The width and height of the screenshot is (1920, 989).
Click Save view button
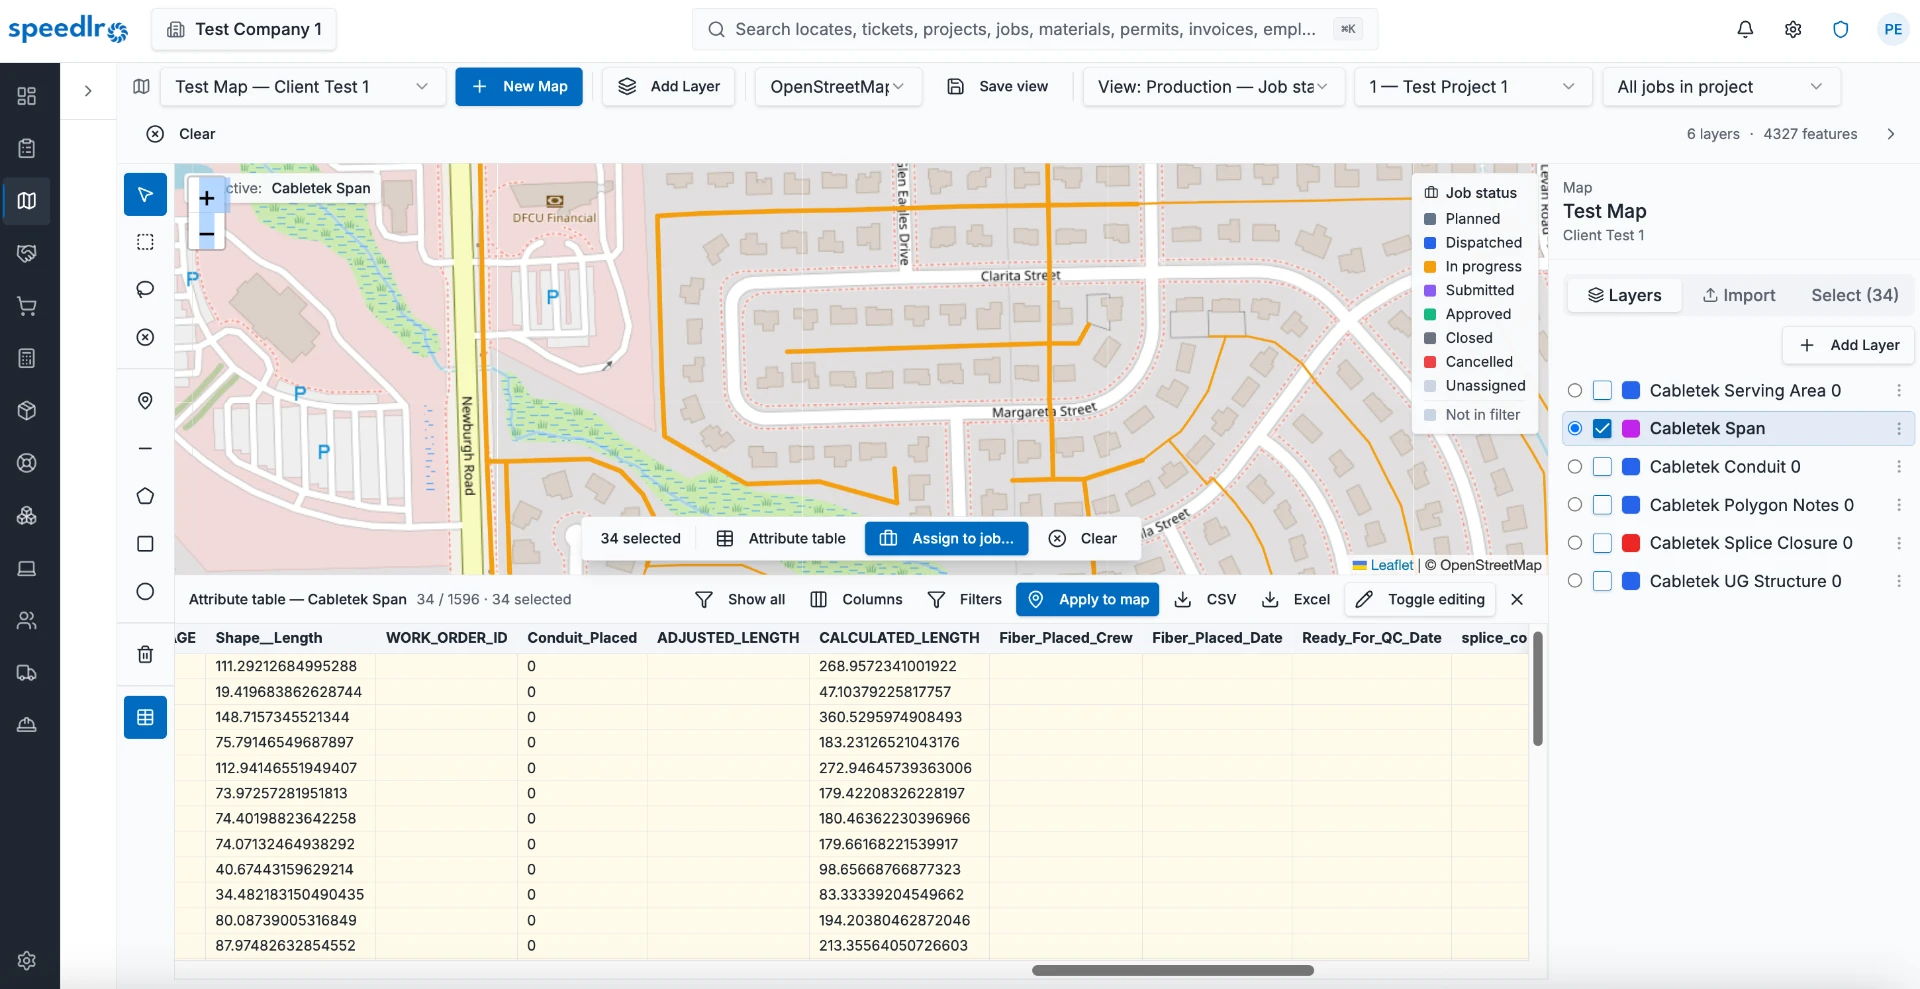click(998, 87)
